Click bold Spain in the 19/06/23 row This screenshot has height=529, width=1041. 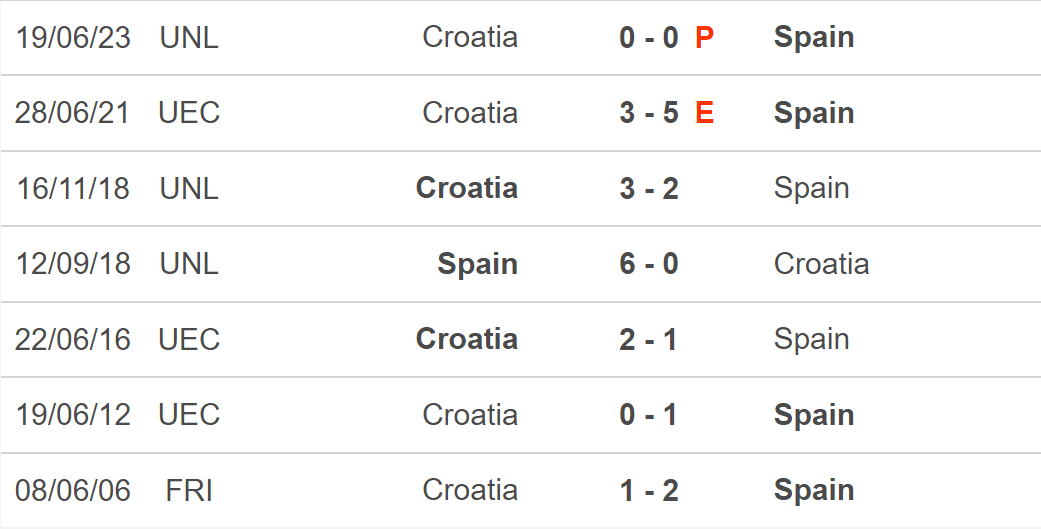tap(814, 38)
